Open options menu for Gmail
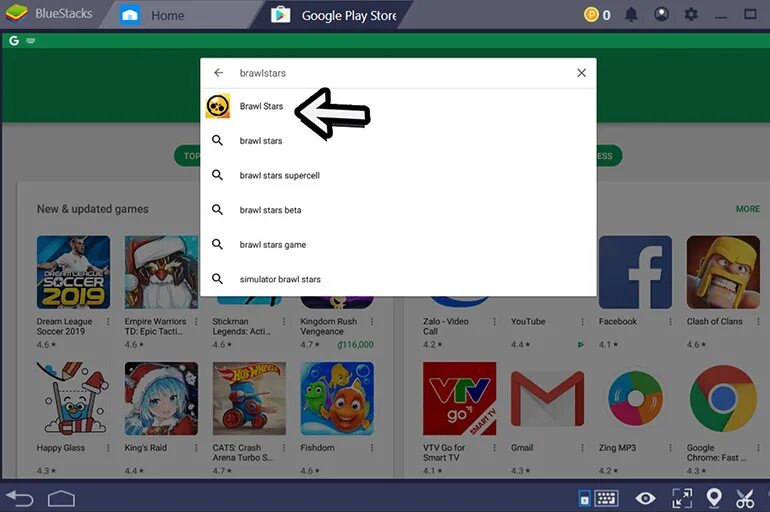Image resolution: width=770 pixels, height=512 pixels. pos(582,448)
